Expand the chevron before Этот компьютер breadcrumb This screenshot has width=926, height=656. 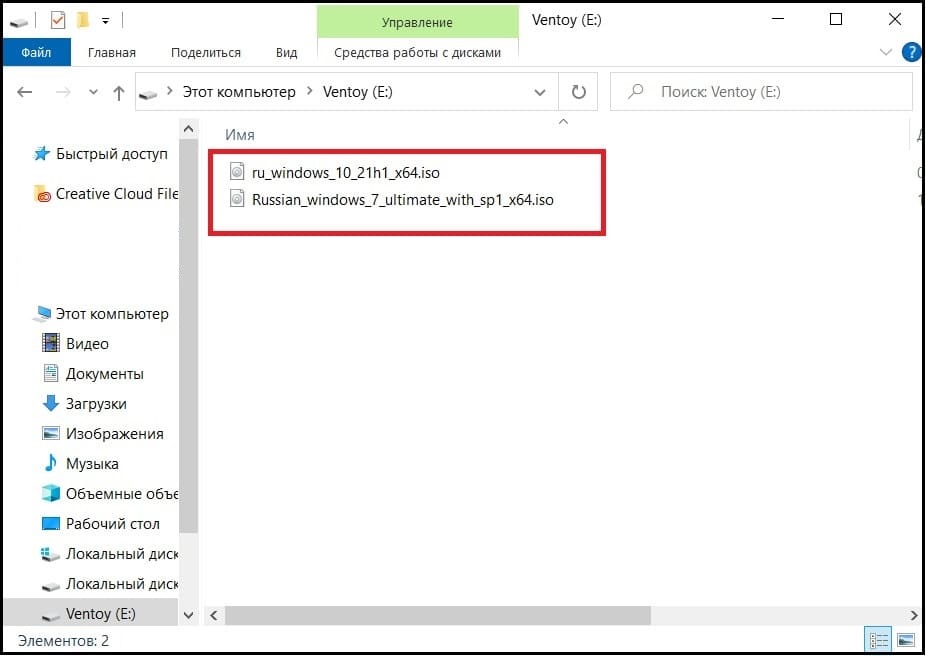tap(170, 92)
